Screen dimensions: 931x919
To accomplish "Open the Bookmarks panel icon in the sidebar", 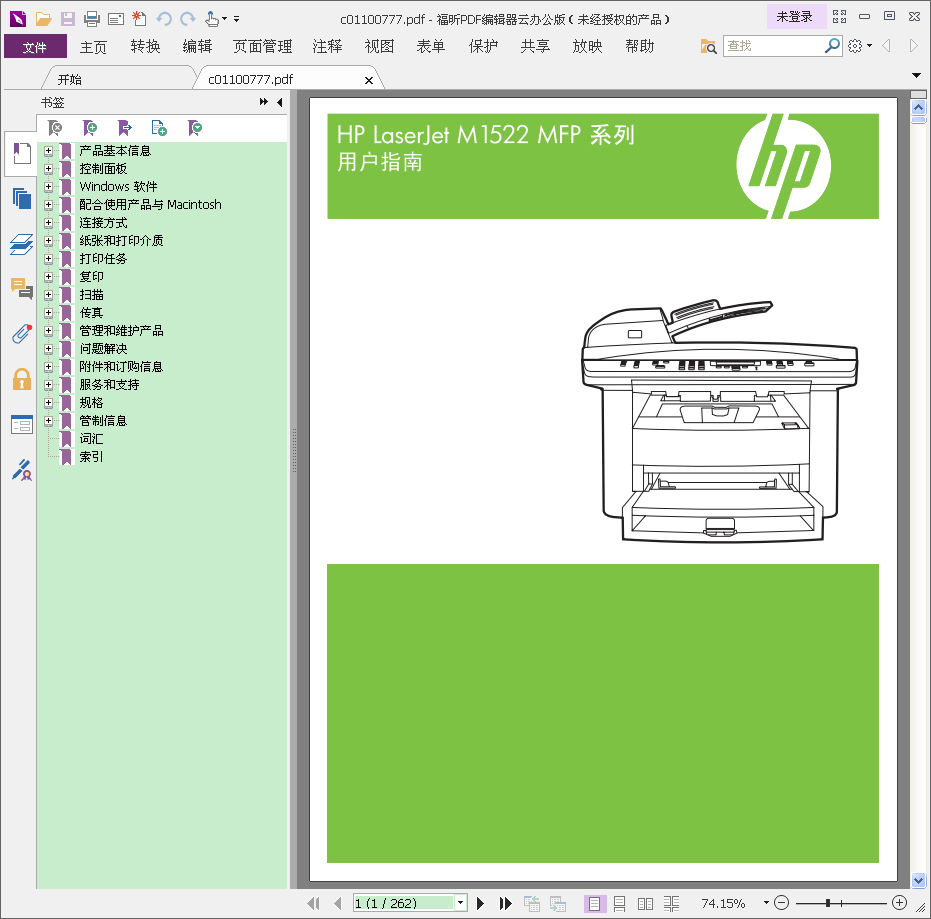I will point(21,154).
